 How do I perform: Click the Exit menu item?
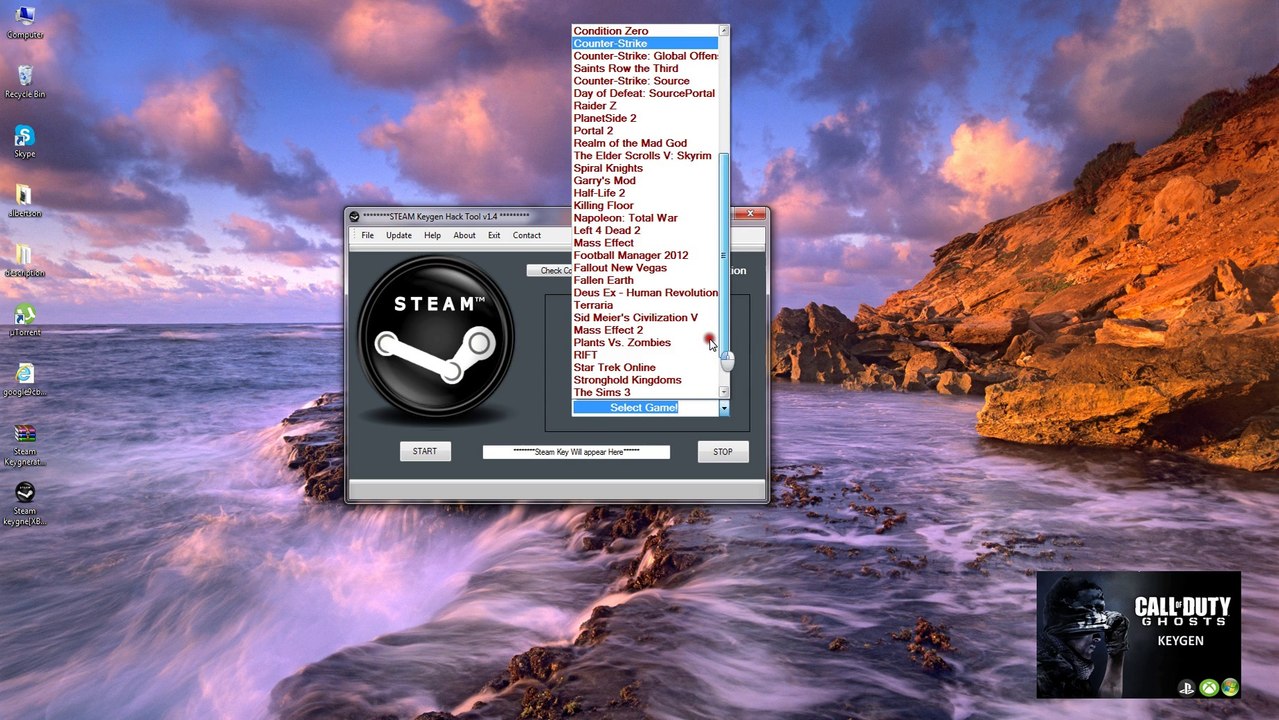[494, 236]
